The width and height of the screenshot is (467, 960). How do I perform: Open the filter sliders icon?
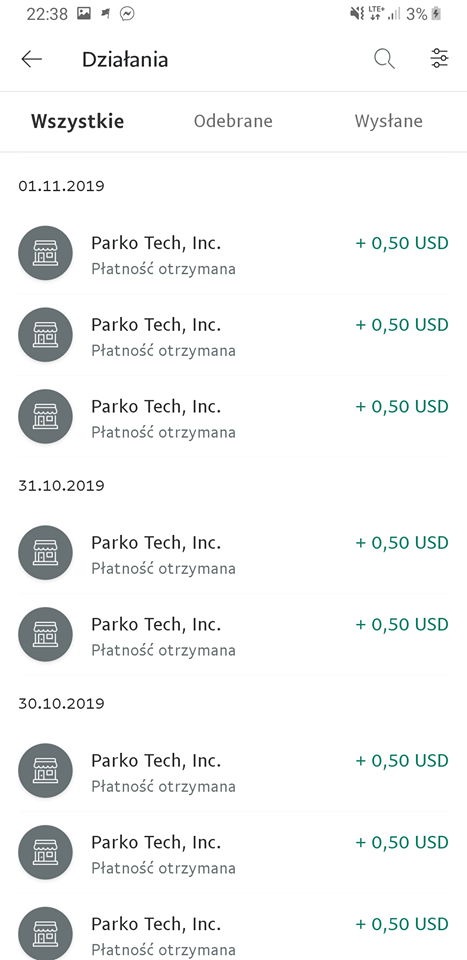point(439,59)
